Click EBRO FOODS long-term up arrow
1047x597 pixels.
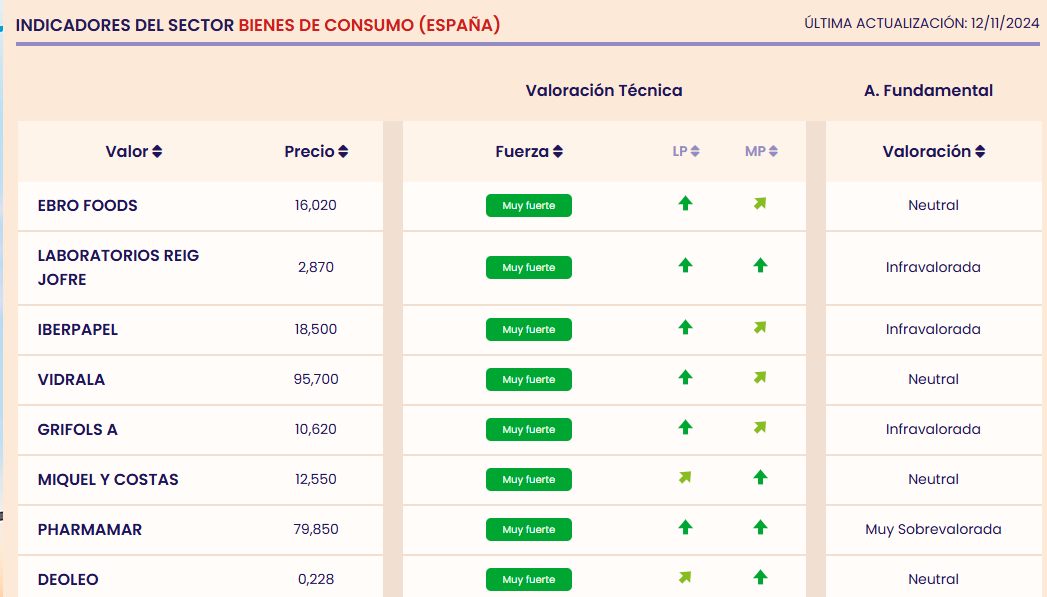coord(685,204)
